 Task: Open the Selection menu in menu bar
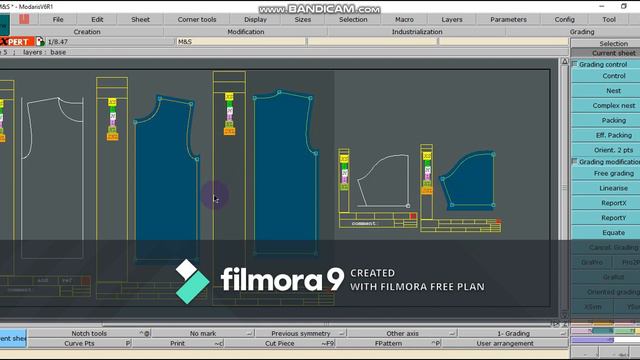(353, 19)
